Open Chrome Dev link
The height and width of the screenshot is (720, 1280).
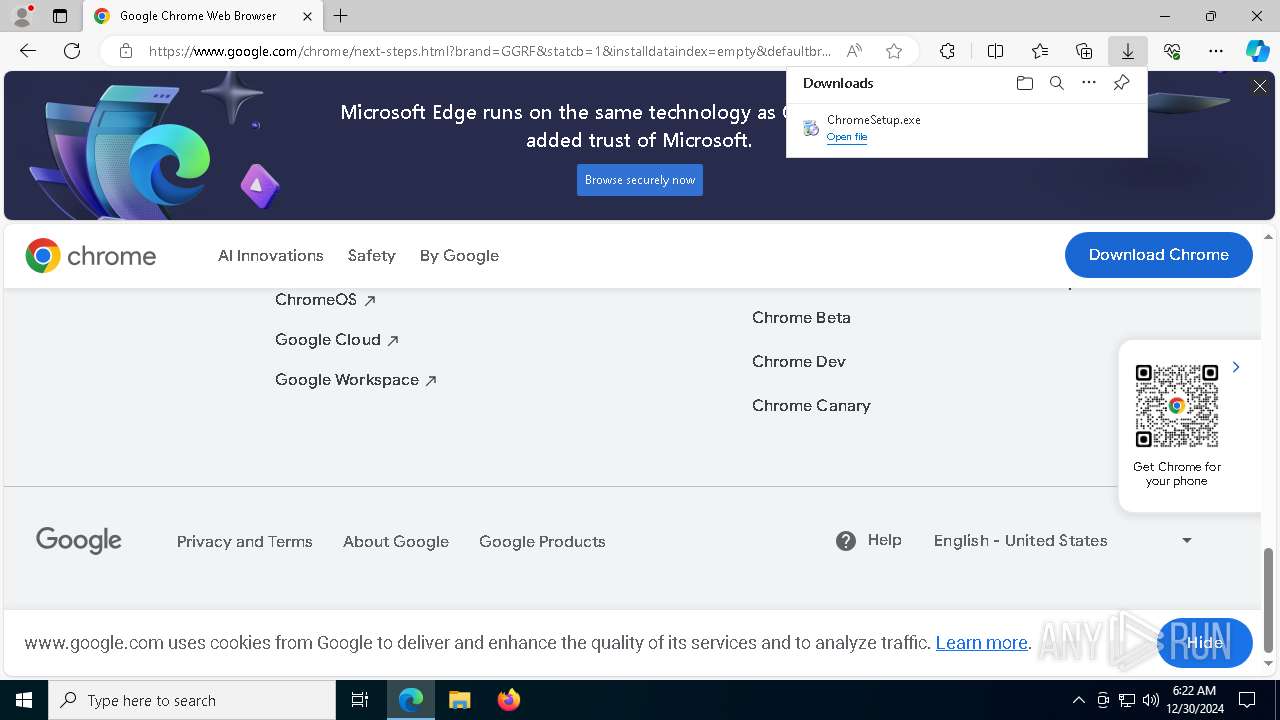coord(799,362)
